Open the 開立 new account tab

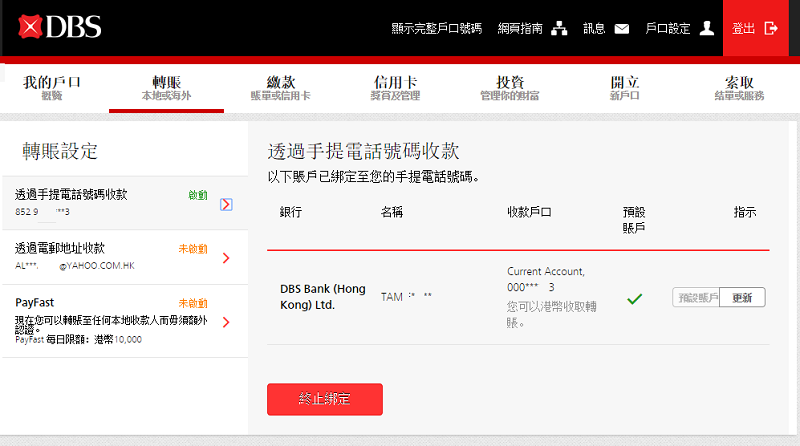point(624,88)
